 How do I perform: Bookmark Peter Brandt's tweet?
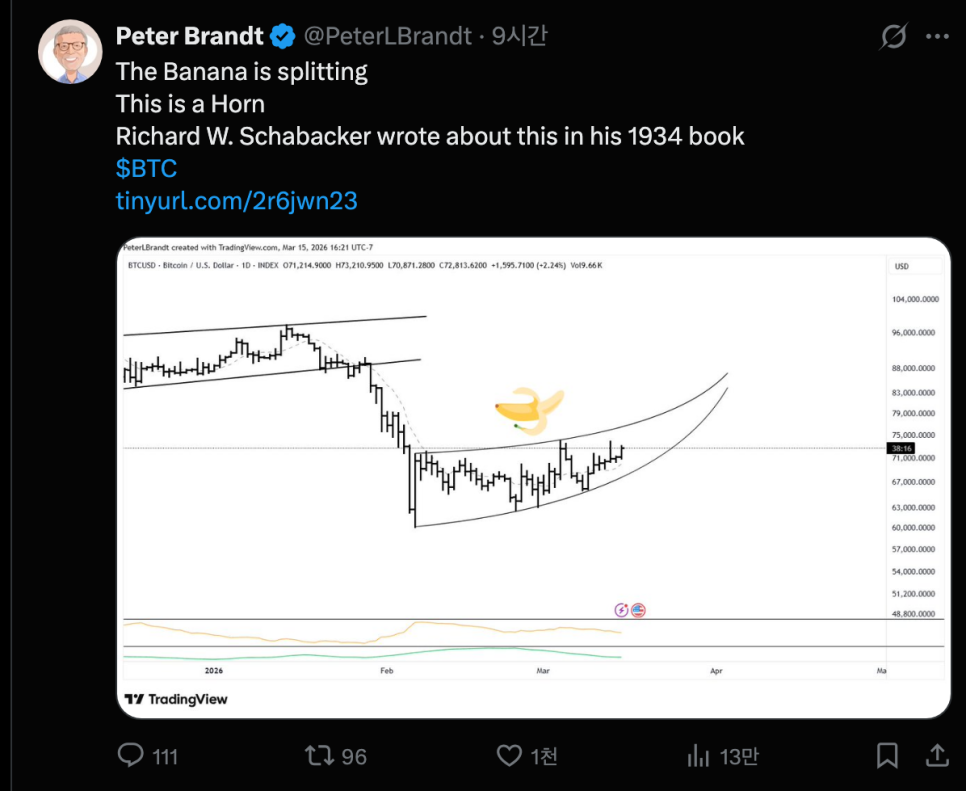click(887, 755)
